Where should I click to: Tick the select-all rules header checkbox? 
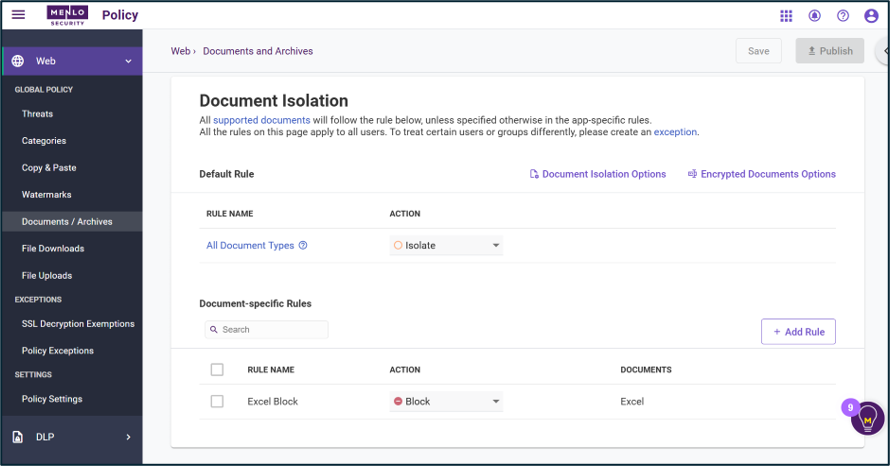(217, 370)
